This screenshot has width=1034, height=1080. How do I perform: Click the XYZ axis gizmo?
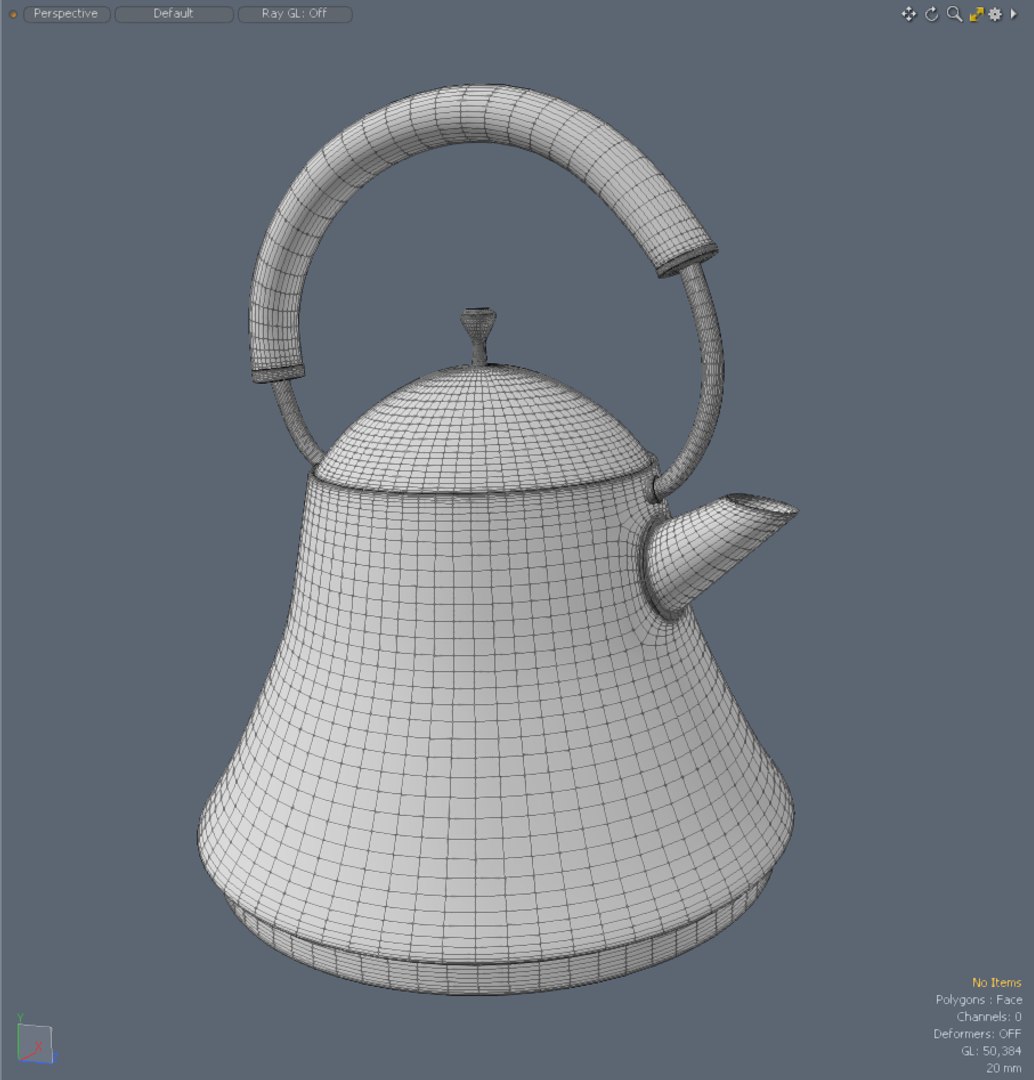point(35,1041)
